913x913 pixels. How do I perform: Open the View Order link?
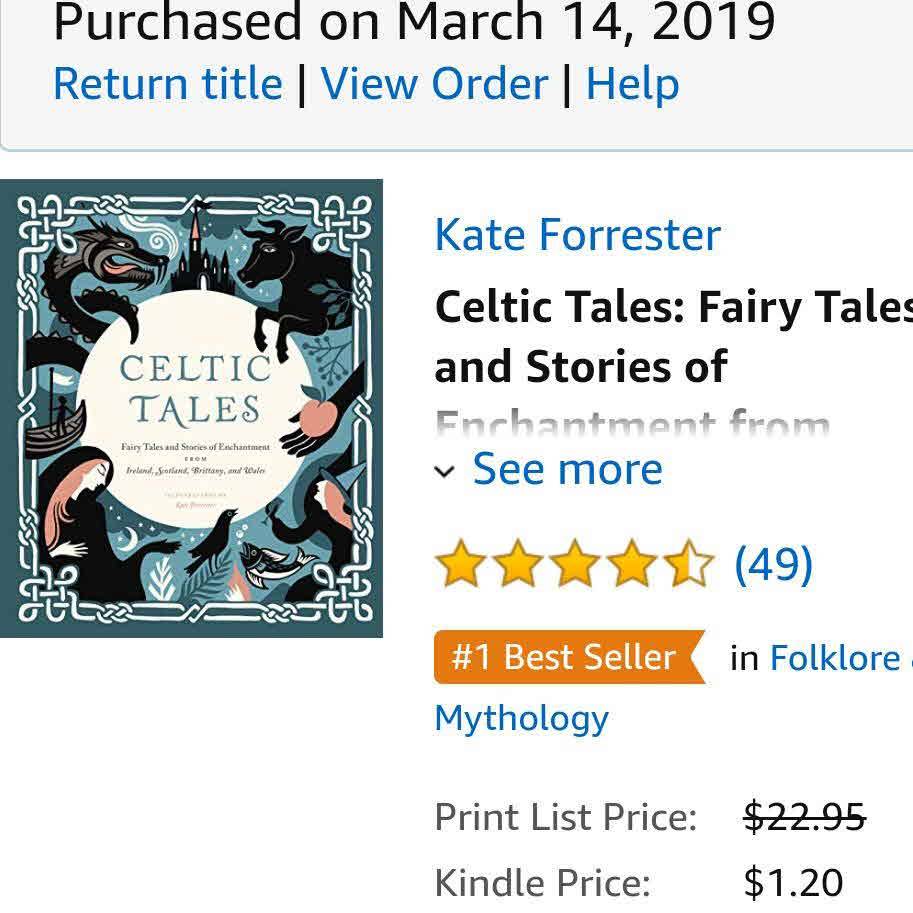pos(434,84)
